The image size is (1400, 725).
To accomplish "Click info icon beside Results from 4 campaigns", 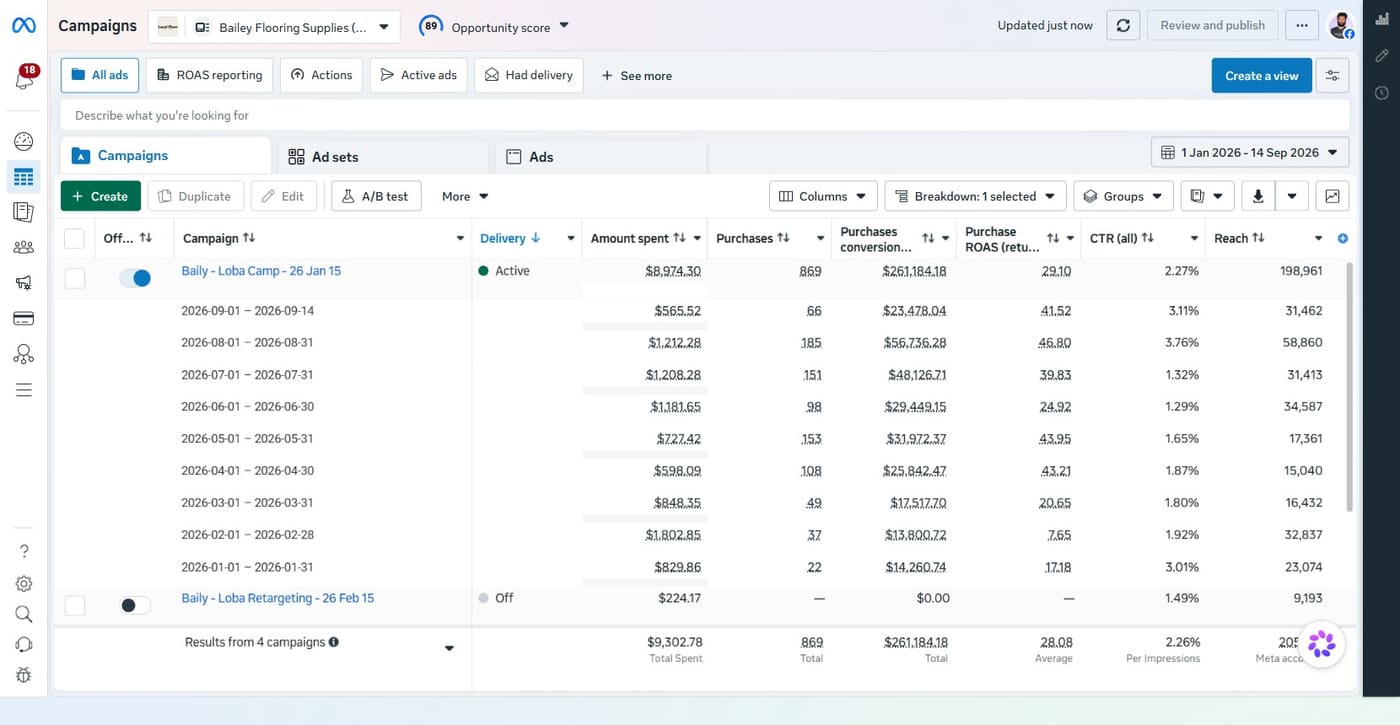I will (334, 642).
